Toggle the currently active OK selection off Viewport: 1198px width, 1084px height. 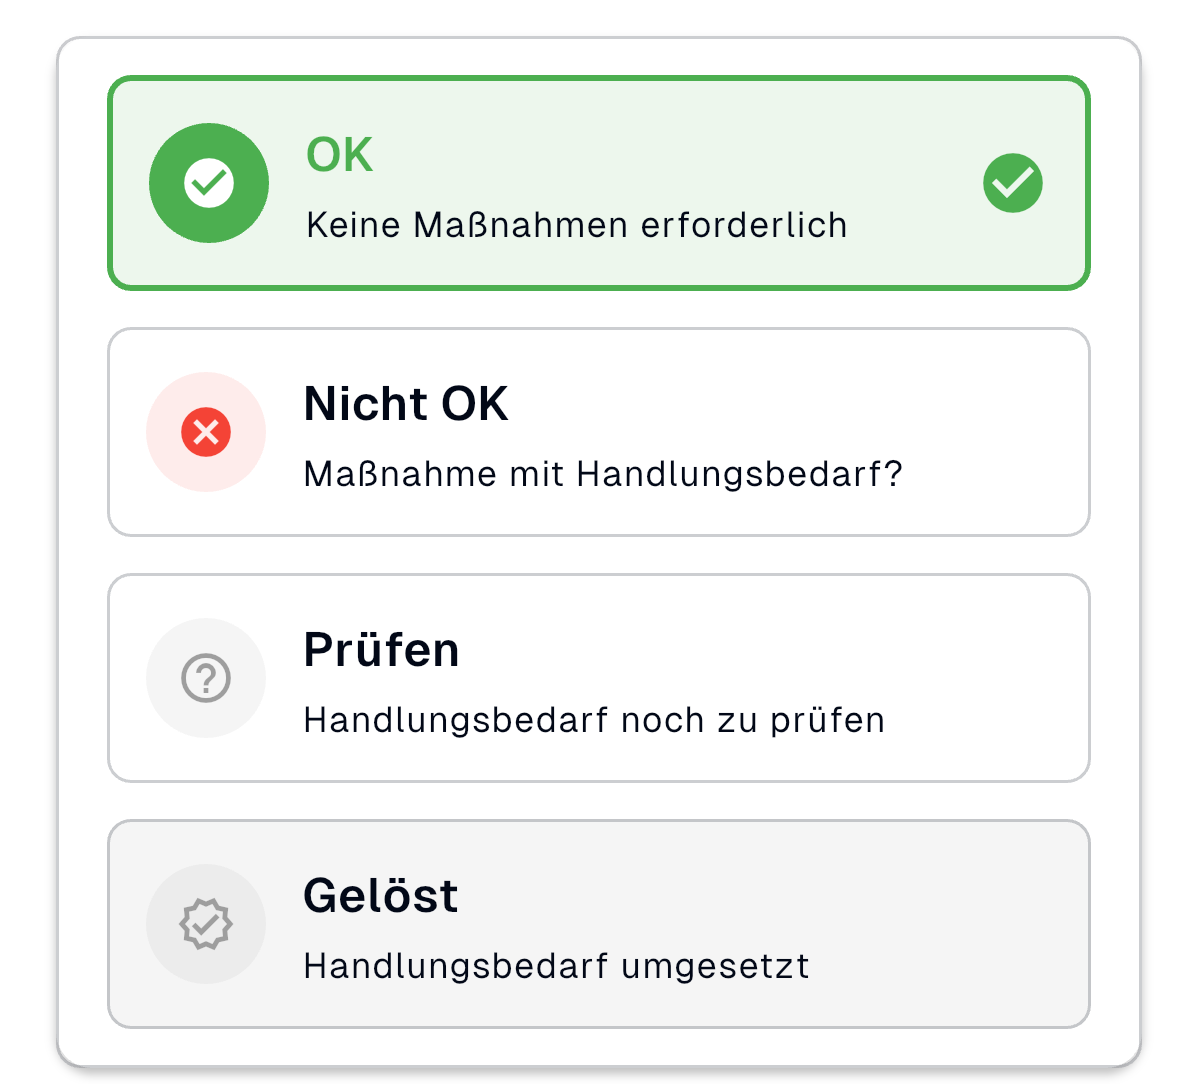pos(598,183)
